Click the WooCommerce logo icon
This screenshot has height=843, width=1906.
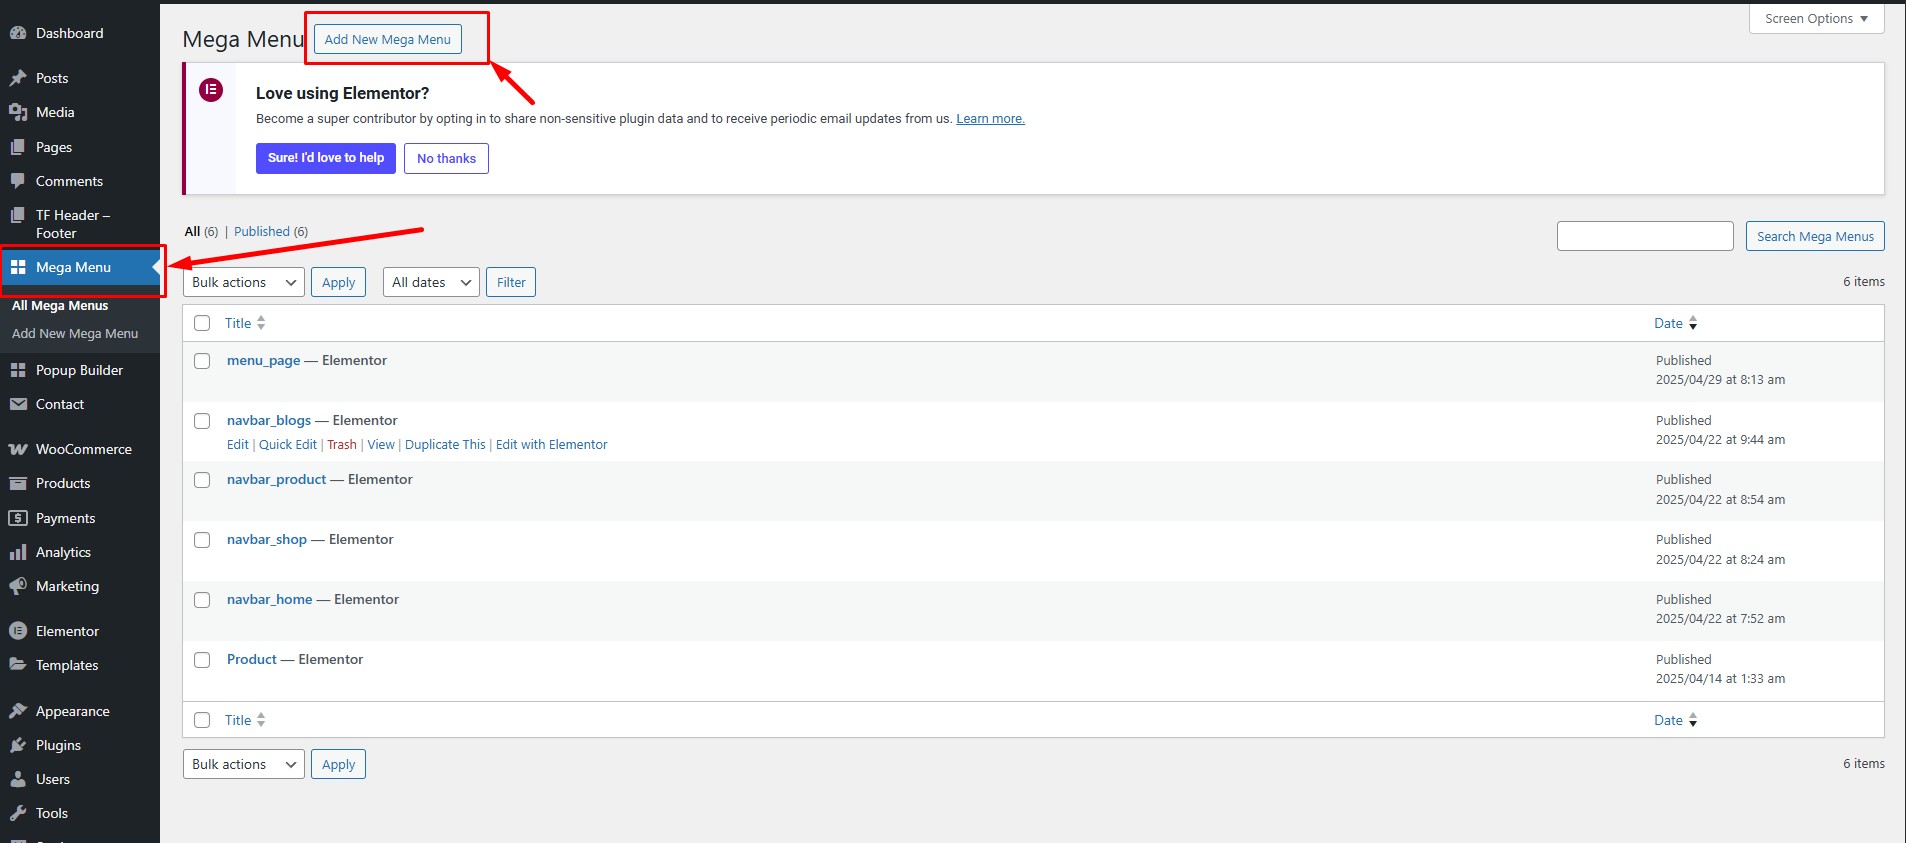tap(18, 449)
